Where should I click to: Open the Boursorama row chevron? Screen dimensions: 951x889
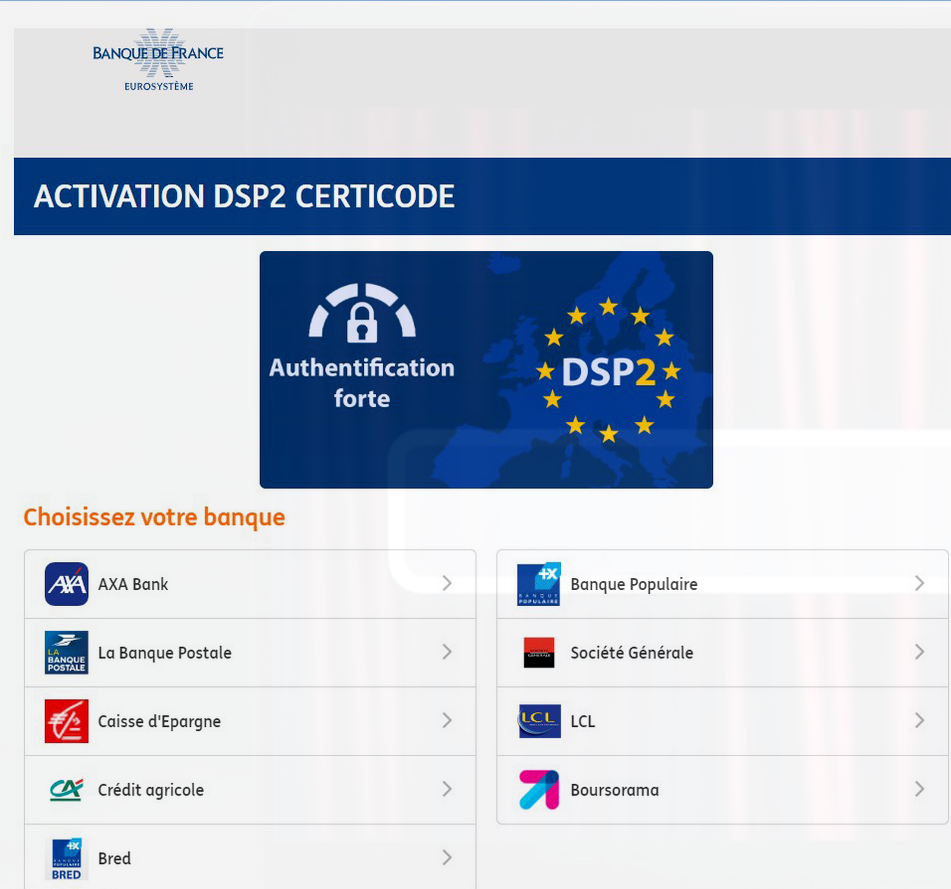(919, 789)
